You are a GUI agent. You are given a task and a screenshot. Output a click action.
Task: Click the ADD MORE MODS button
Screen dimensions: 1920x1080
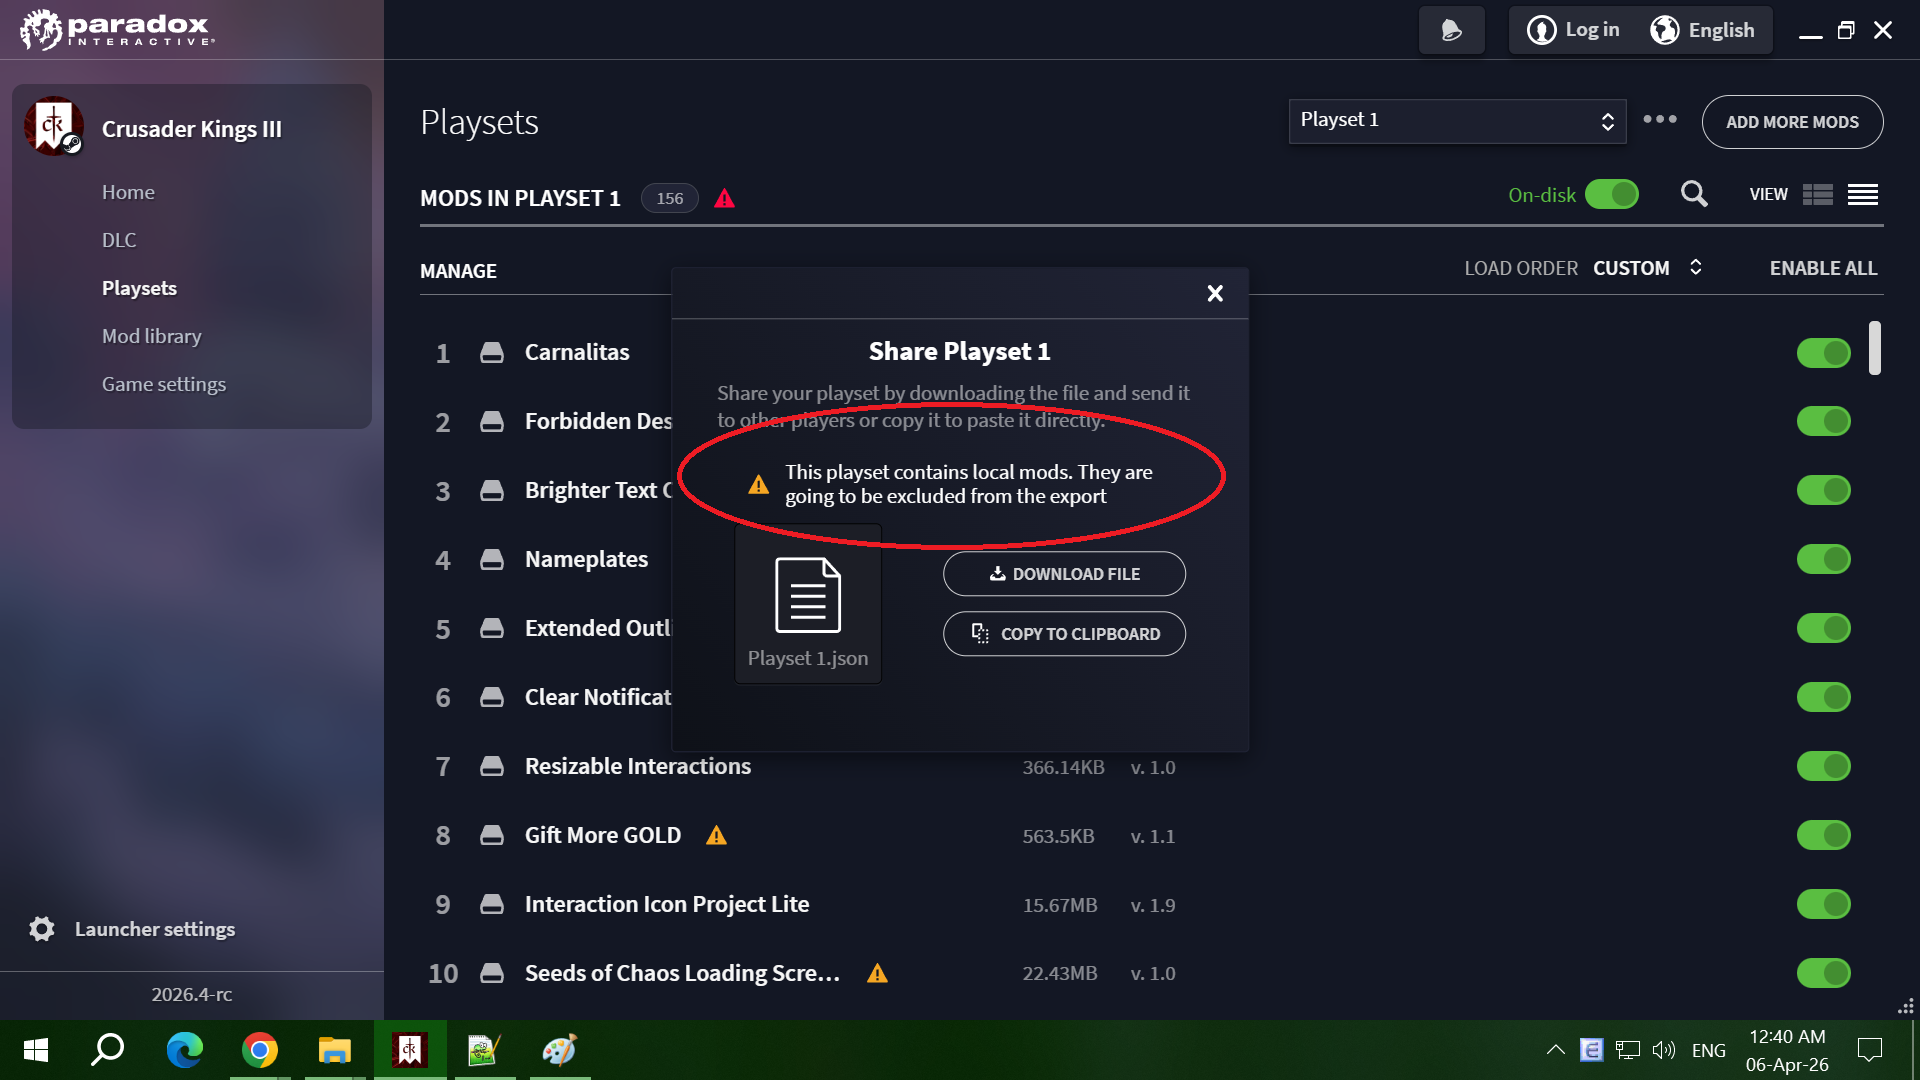click(1792, 122)
